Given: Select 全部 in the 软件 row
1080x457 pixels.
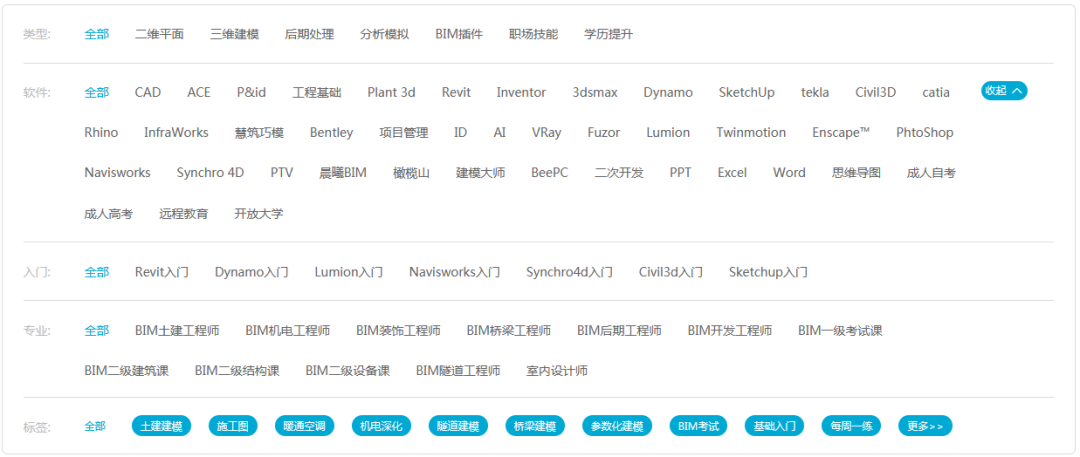Looking at the screenshot, I should pos(96,92).
